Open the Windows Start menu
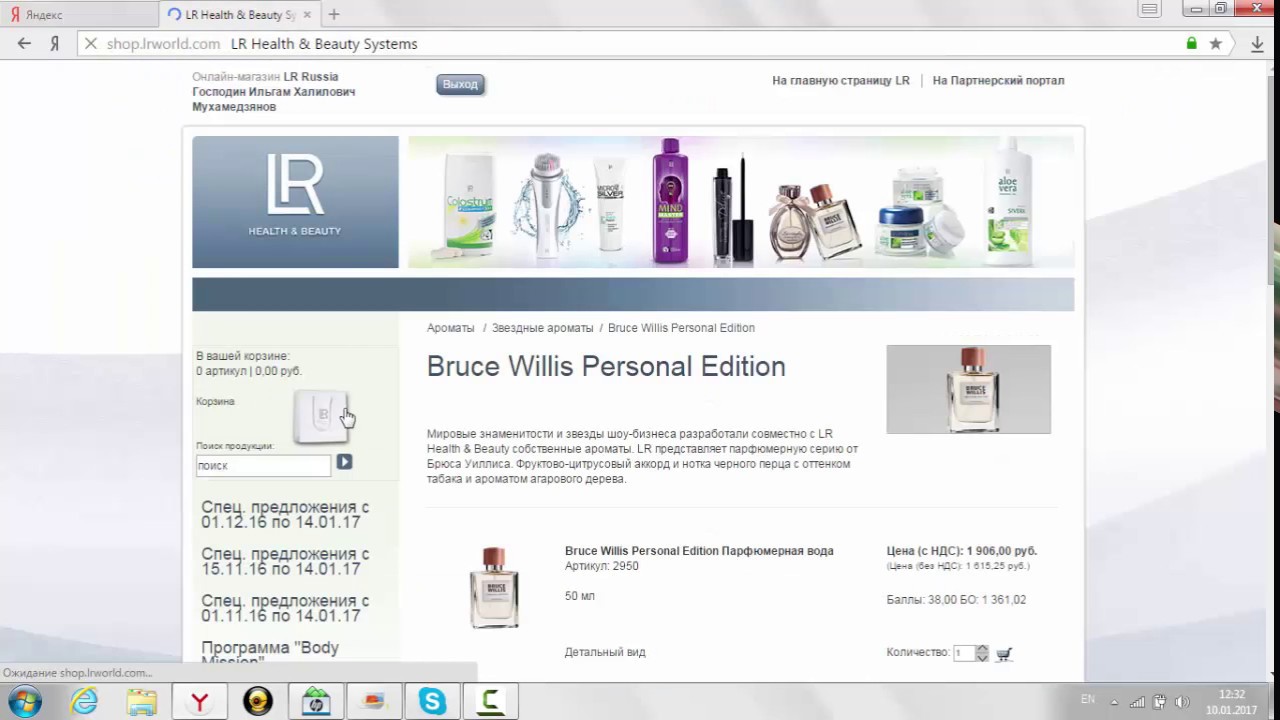The image size is (1280, 720). click(24, 701)
